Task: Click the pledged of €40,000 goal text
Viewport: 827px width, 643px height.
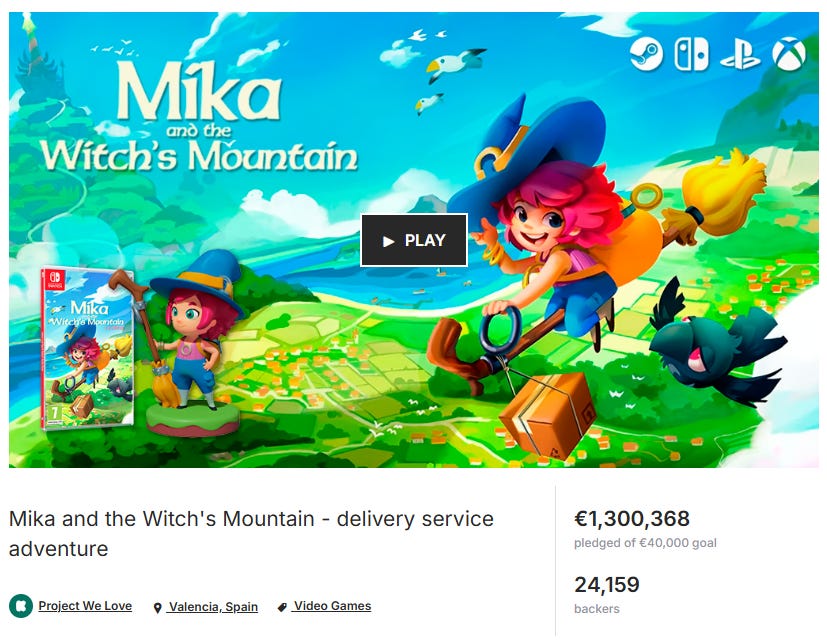Action: tap(645, 543)
